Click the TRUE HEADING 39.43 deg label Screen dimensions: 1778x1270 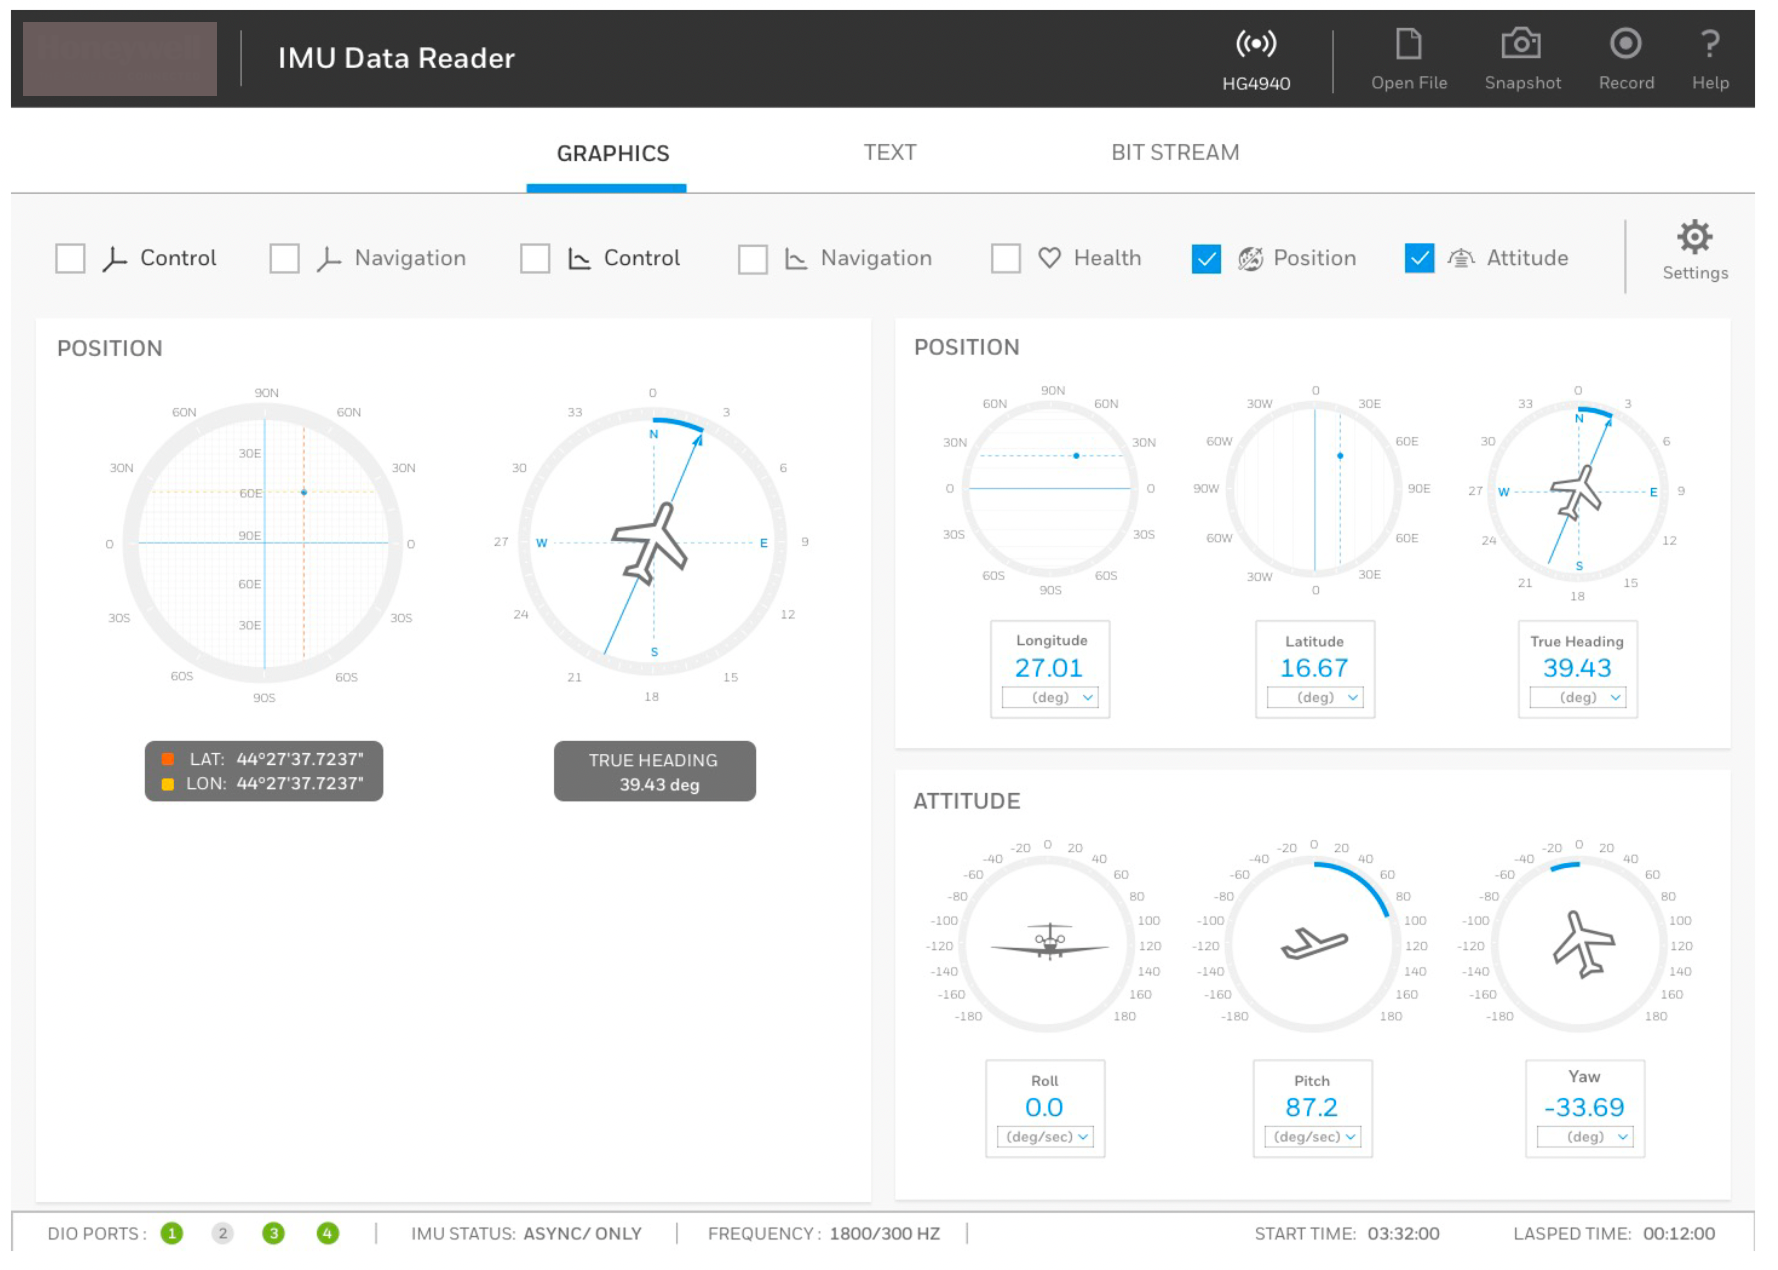654,771
